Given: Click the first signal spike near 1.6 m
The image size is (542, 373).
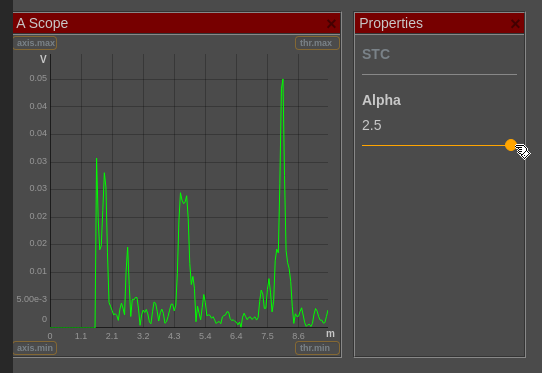Looking at the screenshot, I should pyautogui.click(x=96, y=159).
